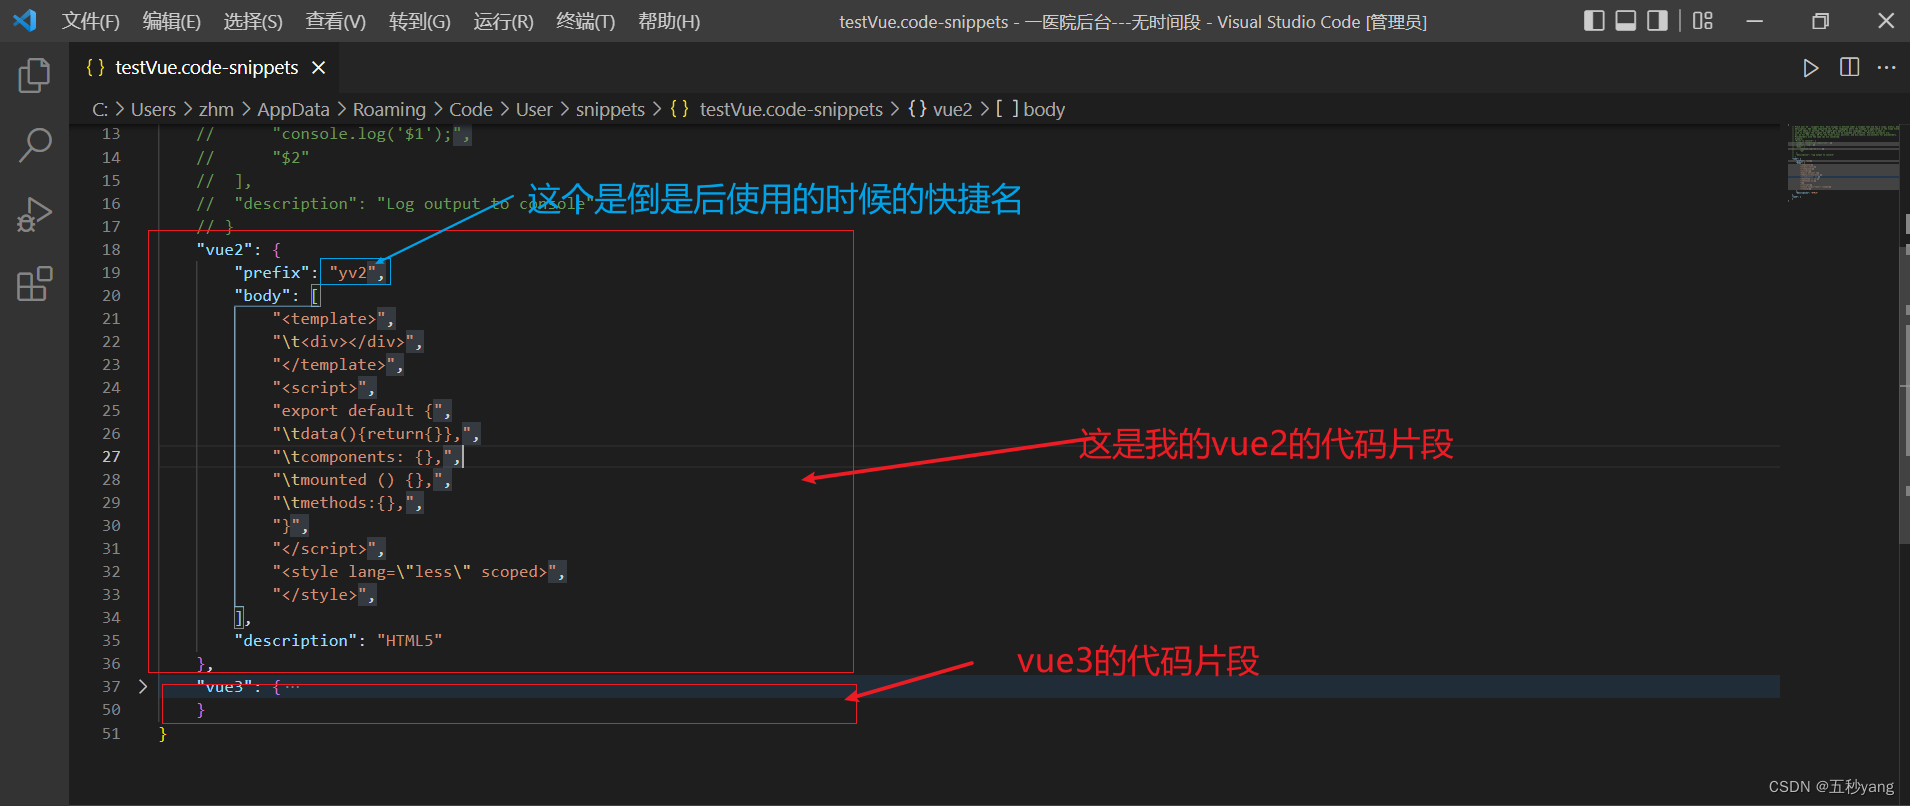The image size is (1910, 806).
Task: Open Customize Layout icon
Action: pyautogui.click(x=1702, y=20)
